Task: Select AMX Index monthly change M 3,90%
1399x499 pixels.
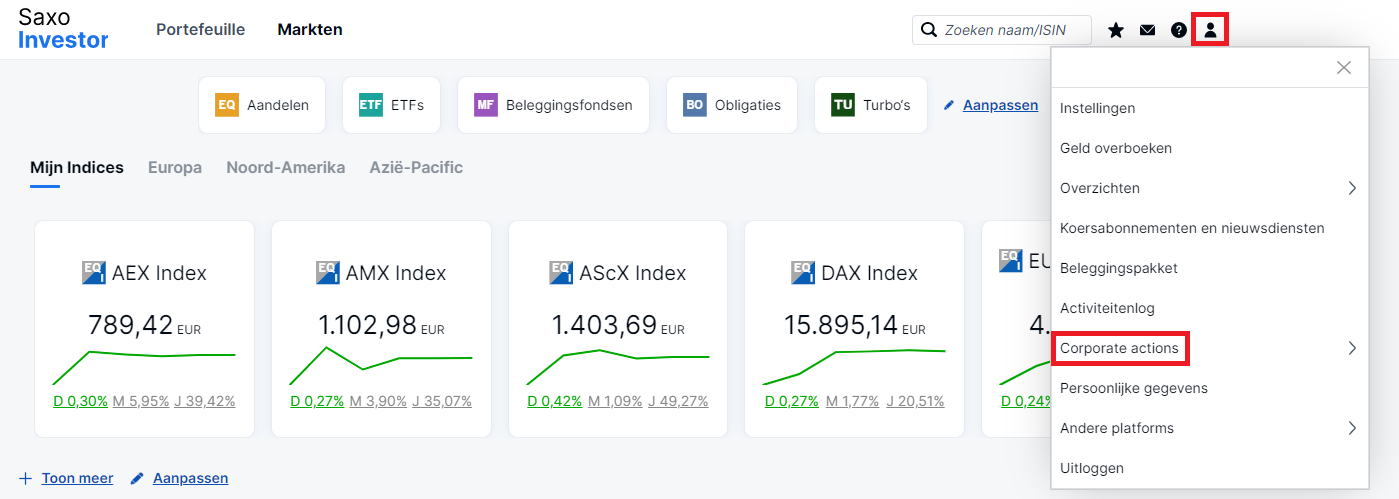Action: click(378, 401)
